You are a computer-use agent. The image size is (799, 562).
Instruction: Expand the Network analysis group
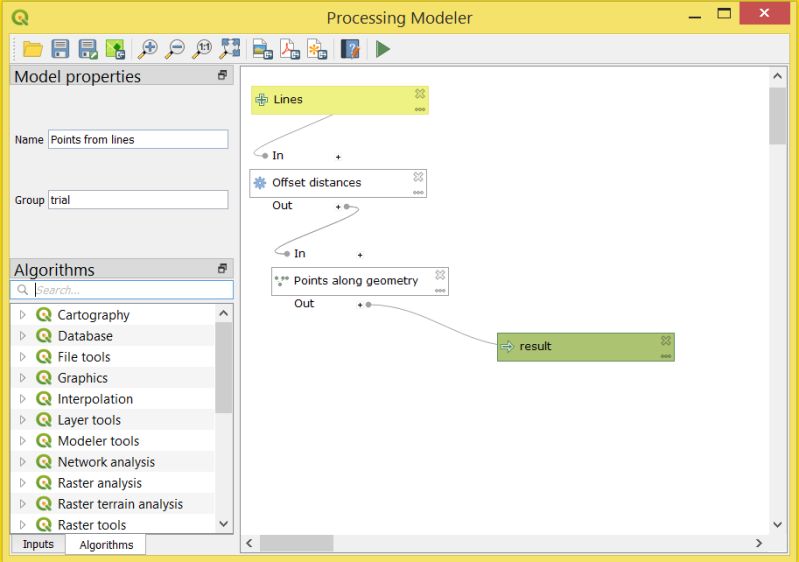[22, 462]
